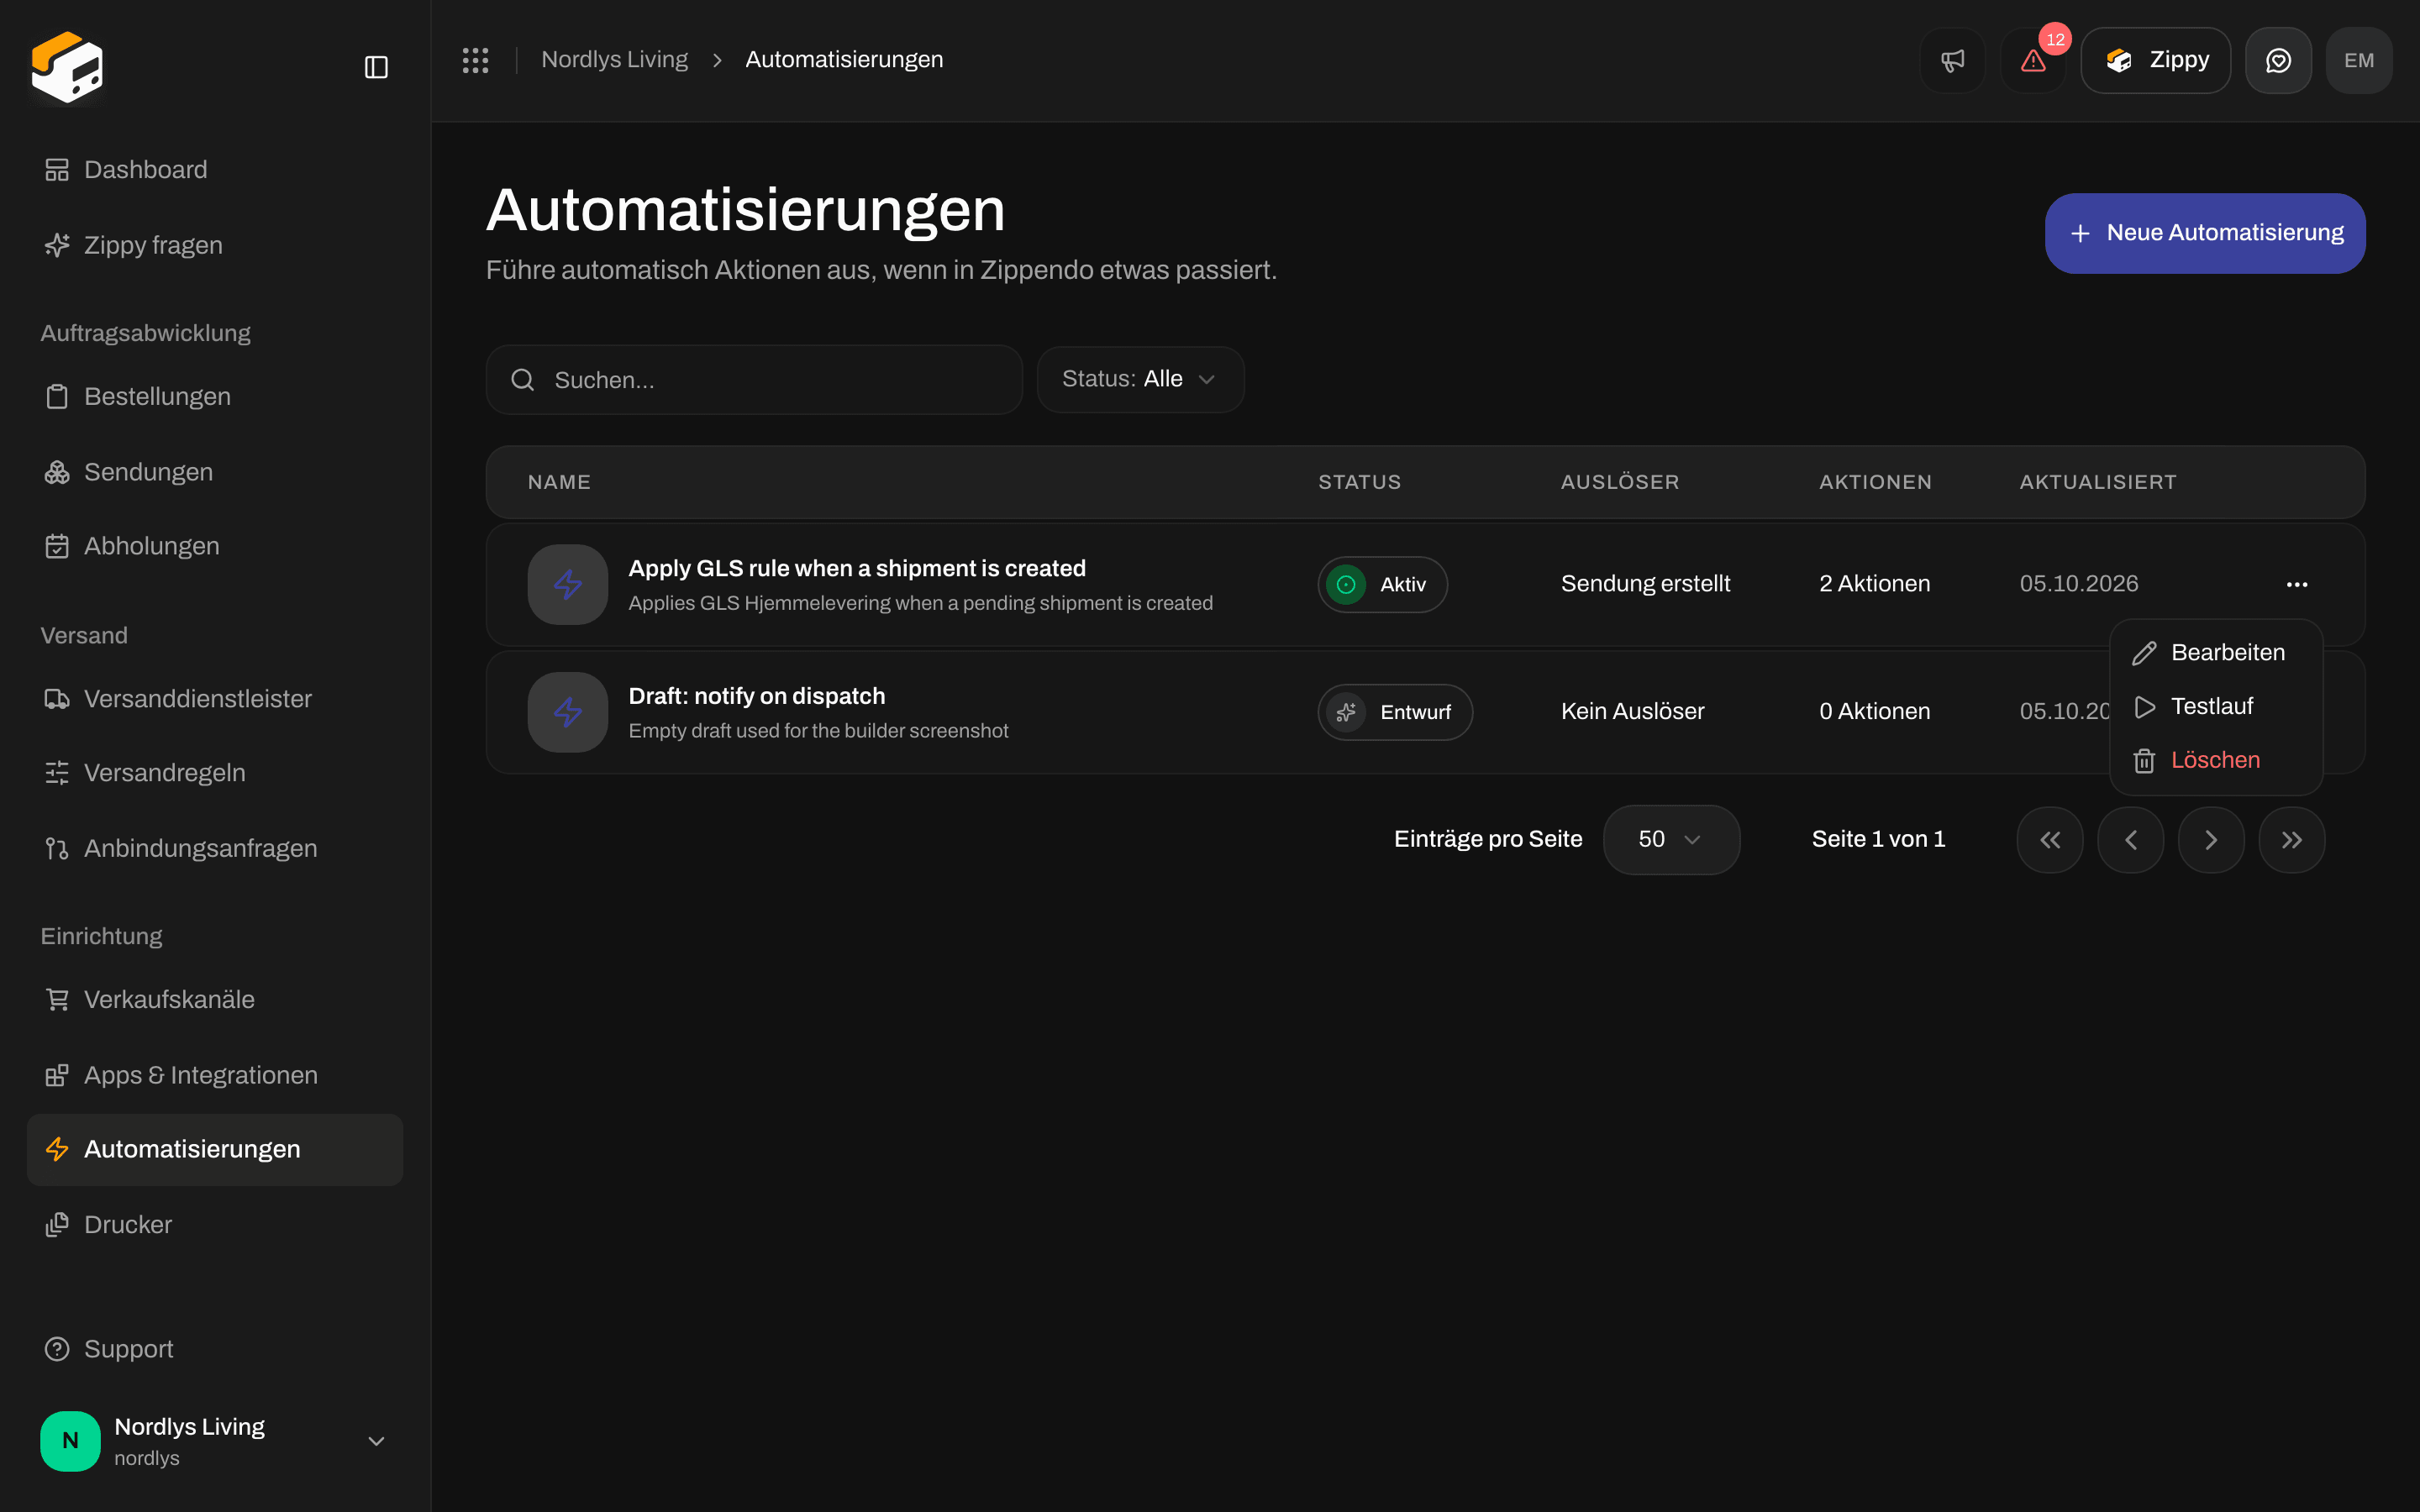Click the Aktiv status badge

(x=1382, y=584)
